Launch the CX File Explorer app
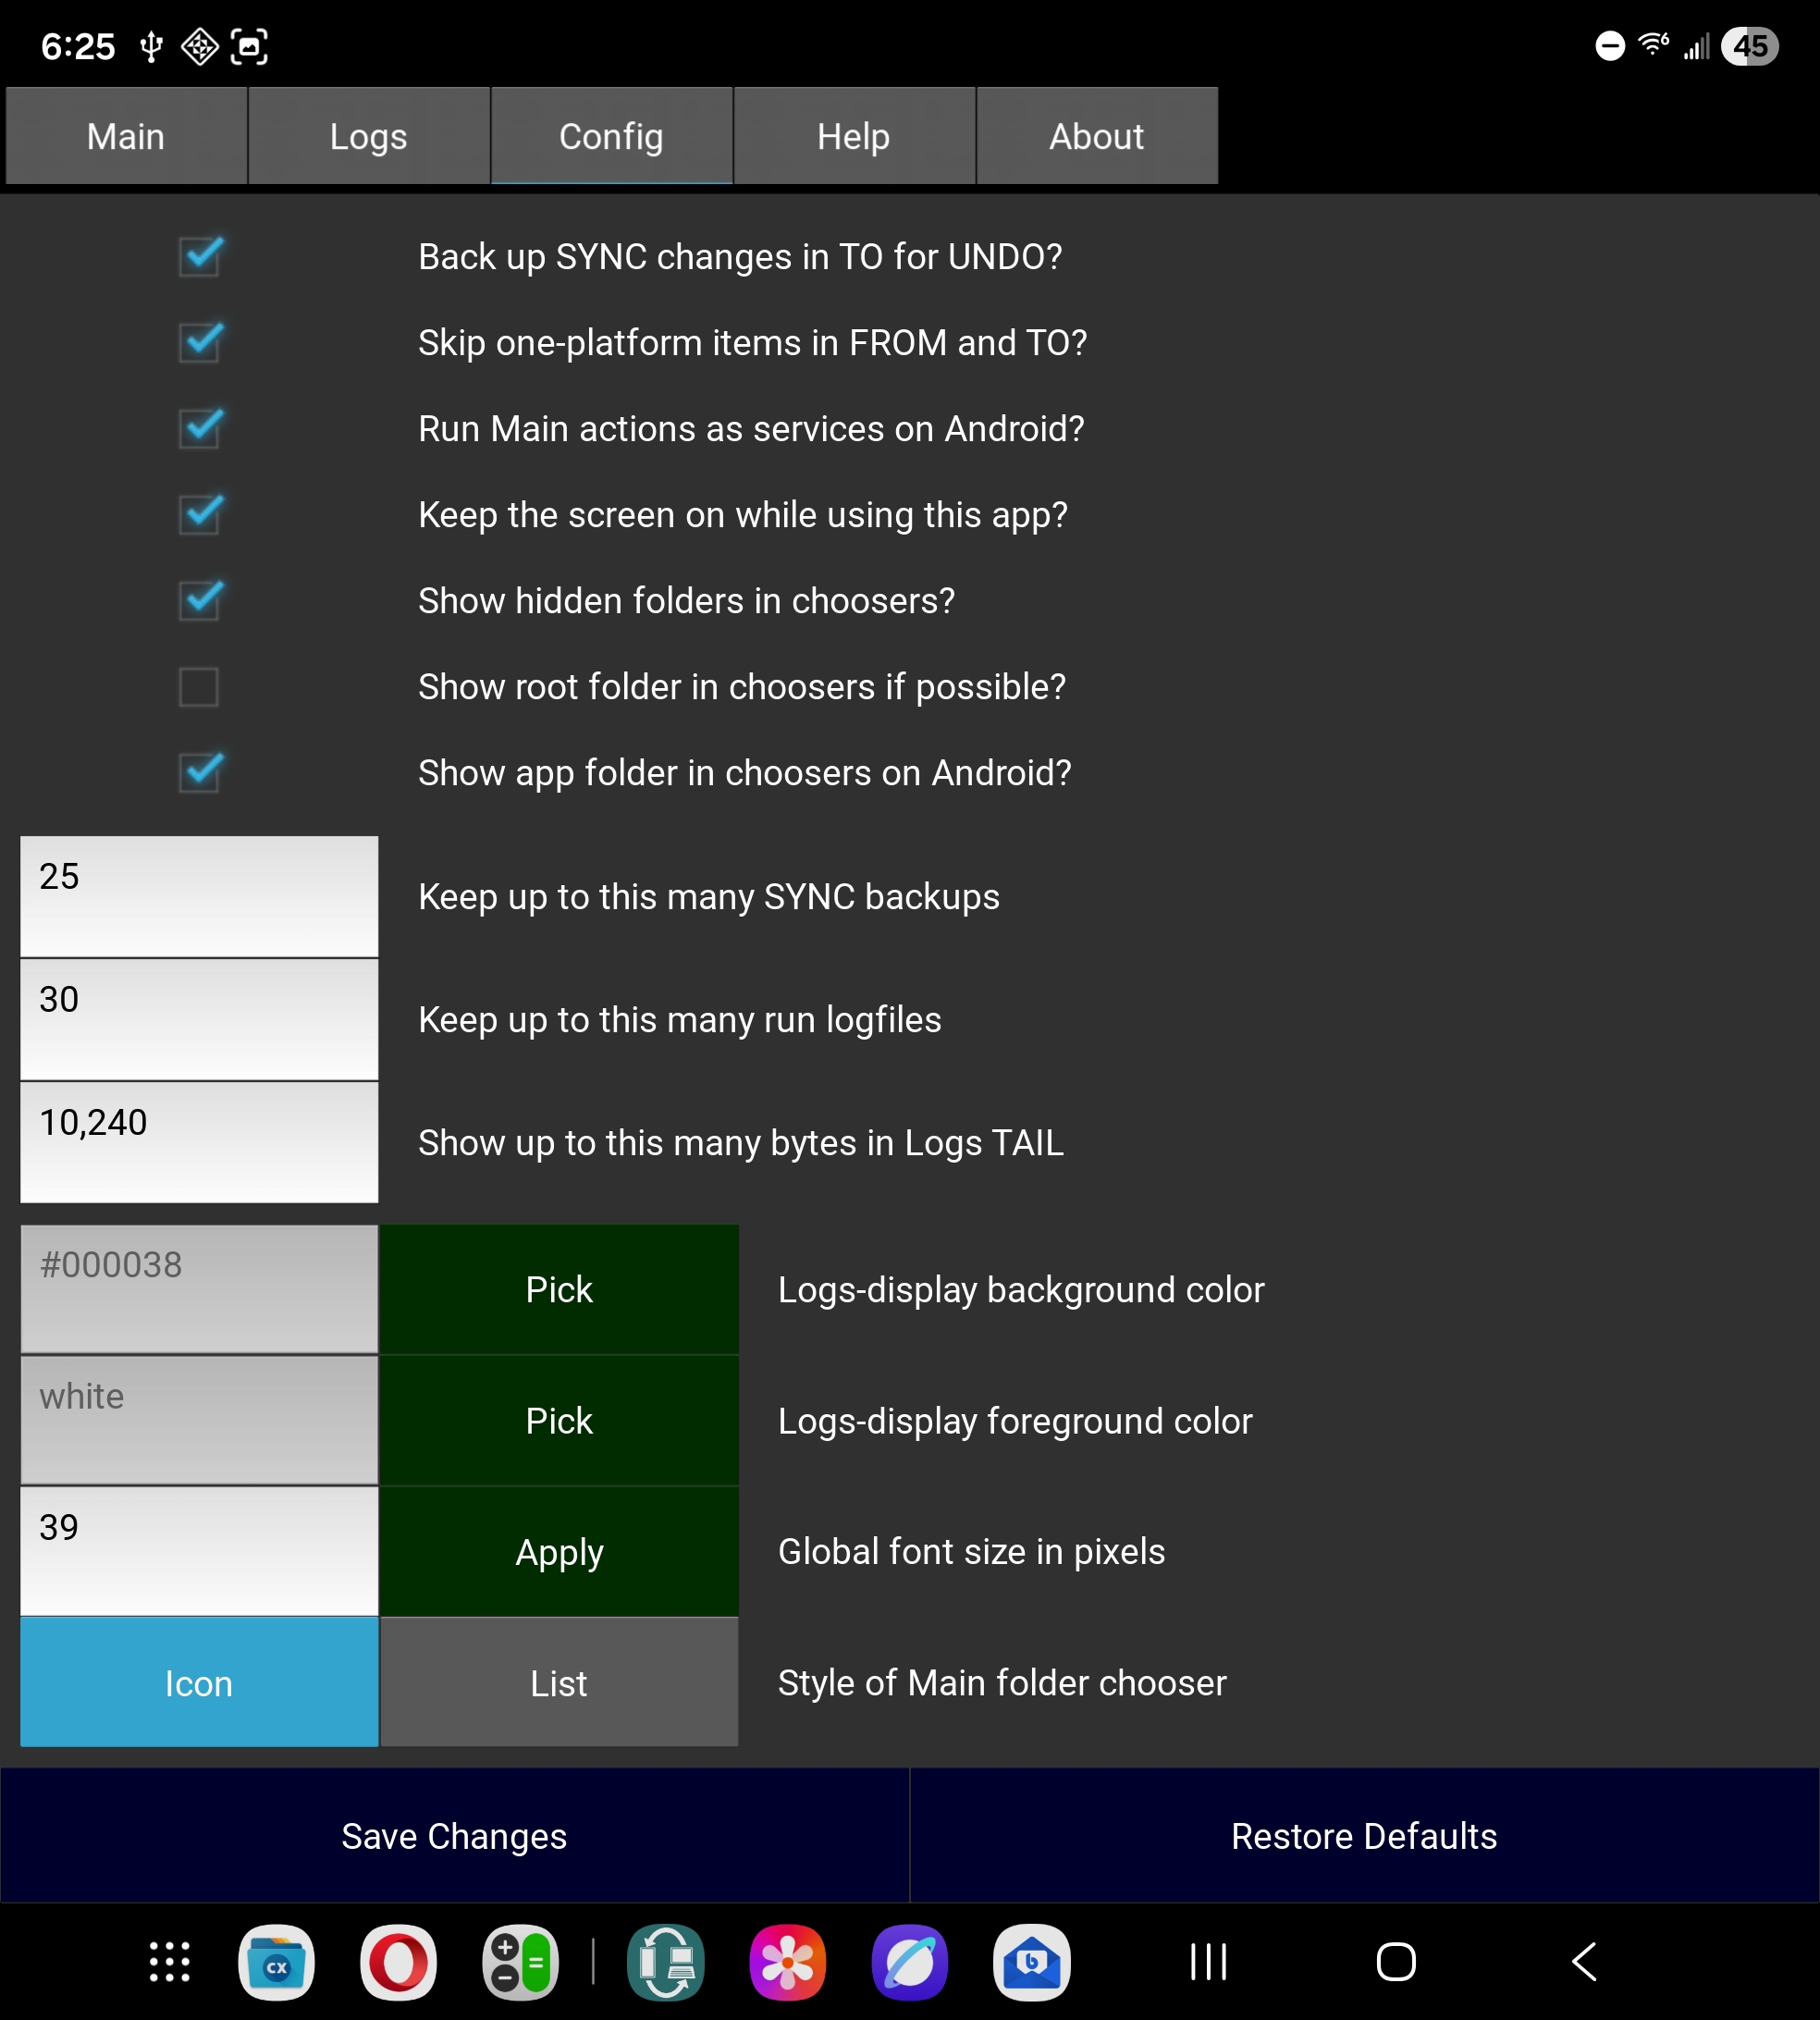 [x=276, y=1962]
